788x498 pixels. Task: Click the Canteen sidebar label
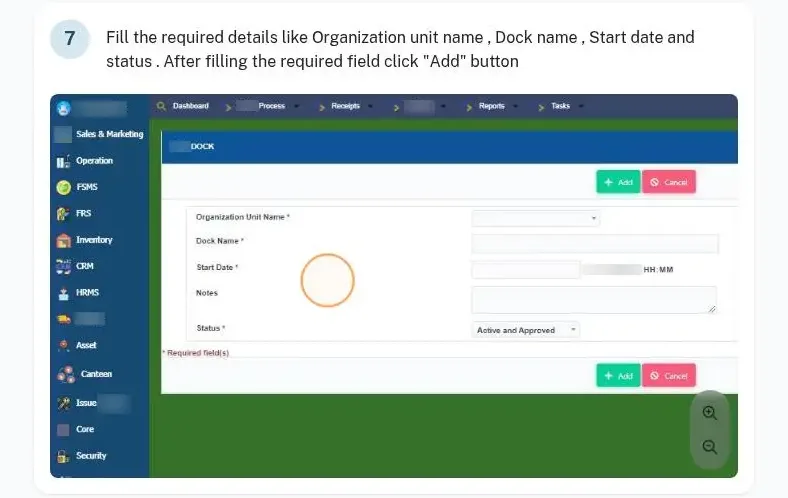coord(96,374)
